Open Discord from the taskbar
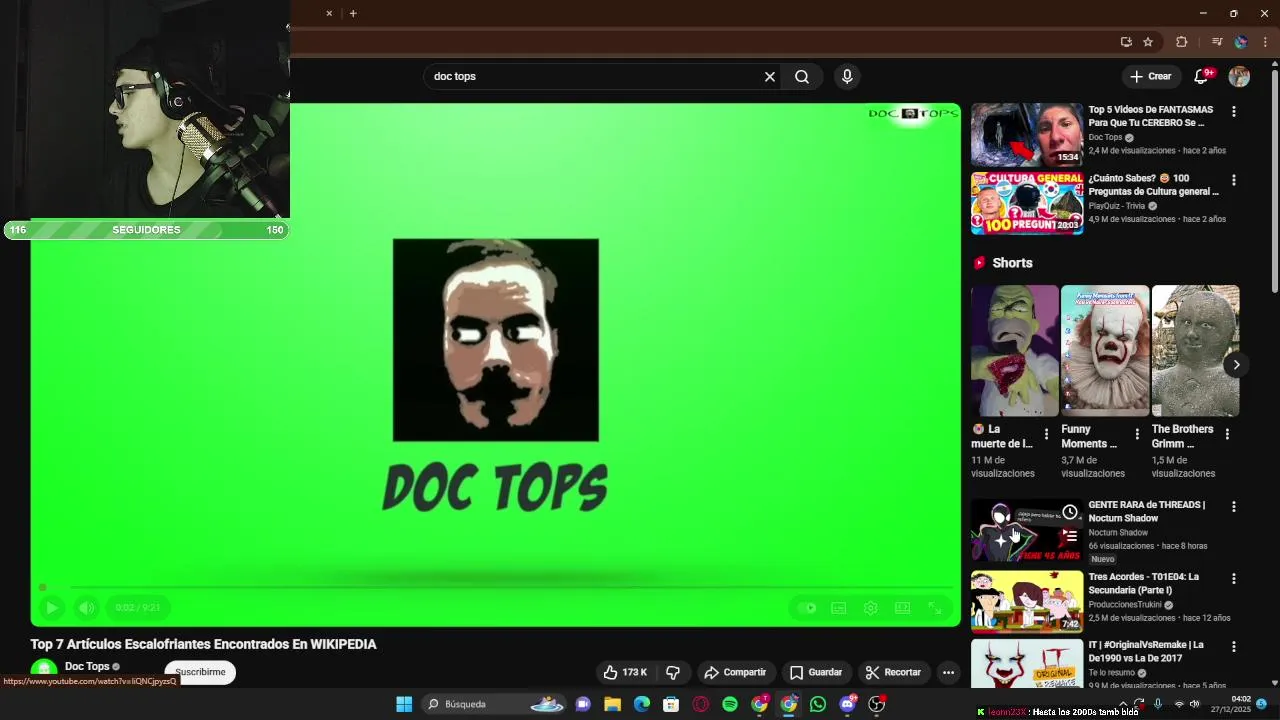 pos(848,704)
